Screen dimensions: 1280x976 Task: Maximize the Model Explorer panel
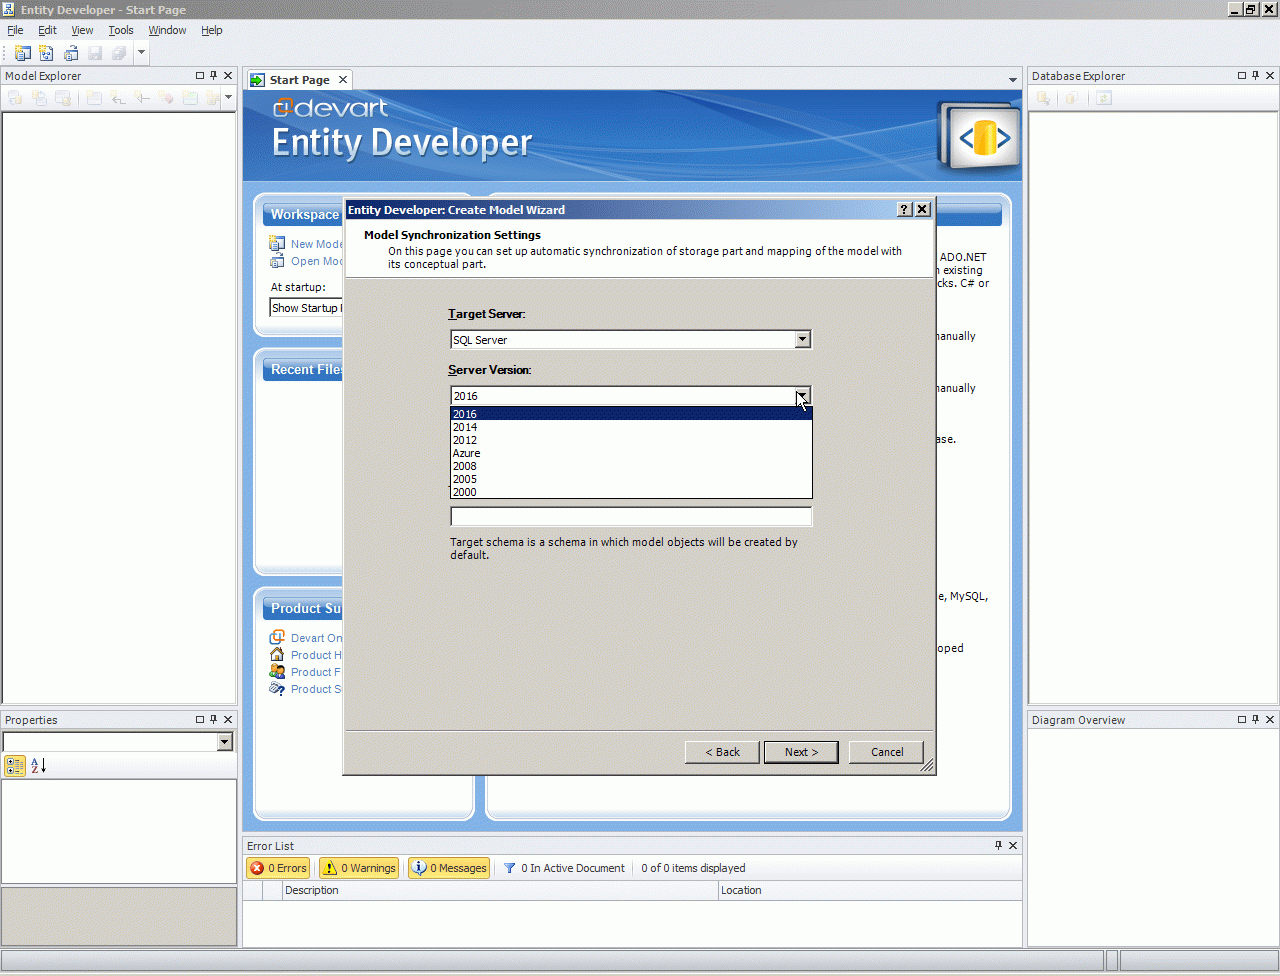[200, 76]
